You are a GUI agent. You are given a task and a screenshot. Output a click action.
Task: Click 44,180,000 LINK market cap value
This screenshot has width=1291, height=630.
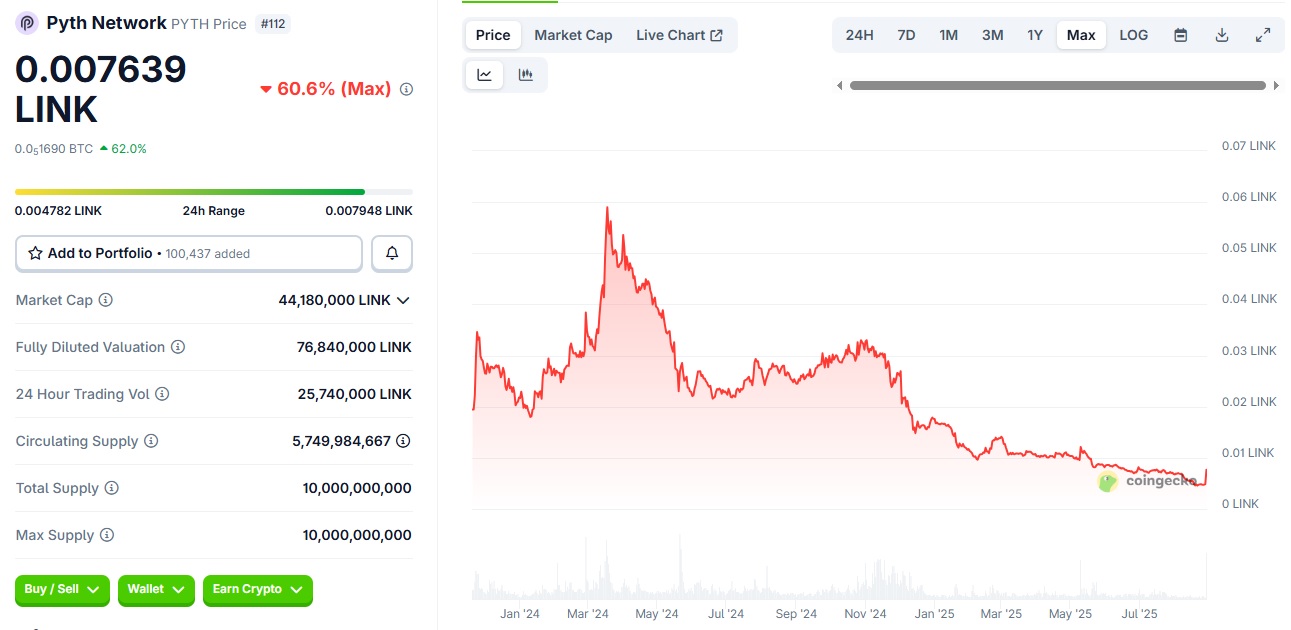pyautogui.click(x=335, y=300)
